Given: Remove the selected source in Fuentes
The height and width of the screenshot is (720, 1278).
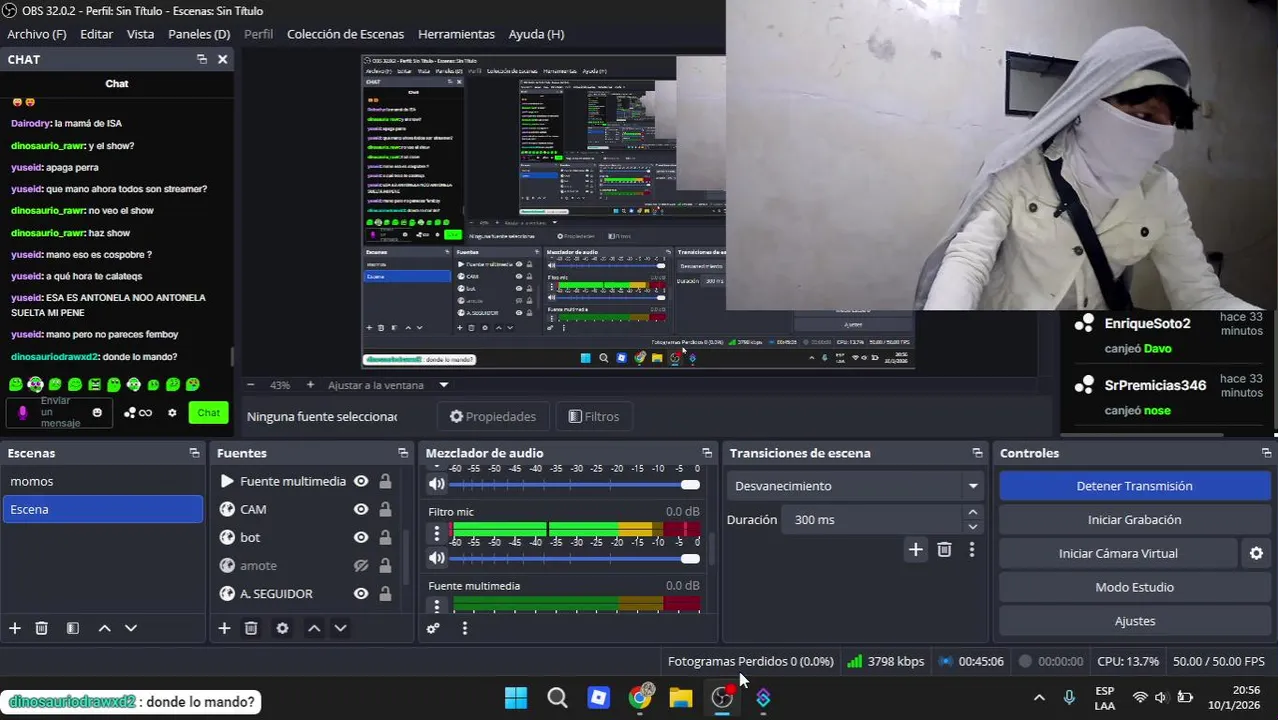Looking at the screenshot, I should [x=251, y=628].
